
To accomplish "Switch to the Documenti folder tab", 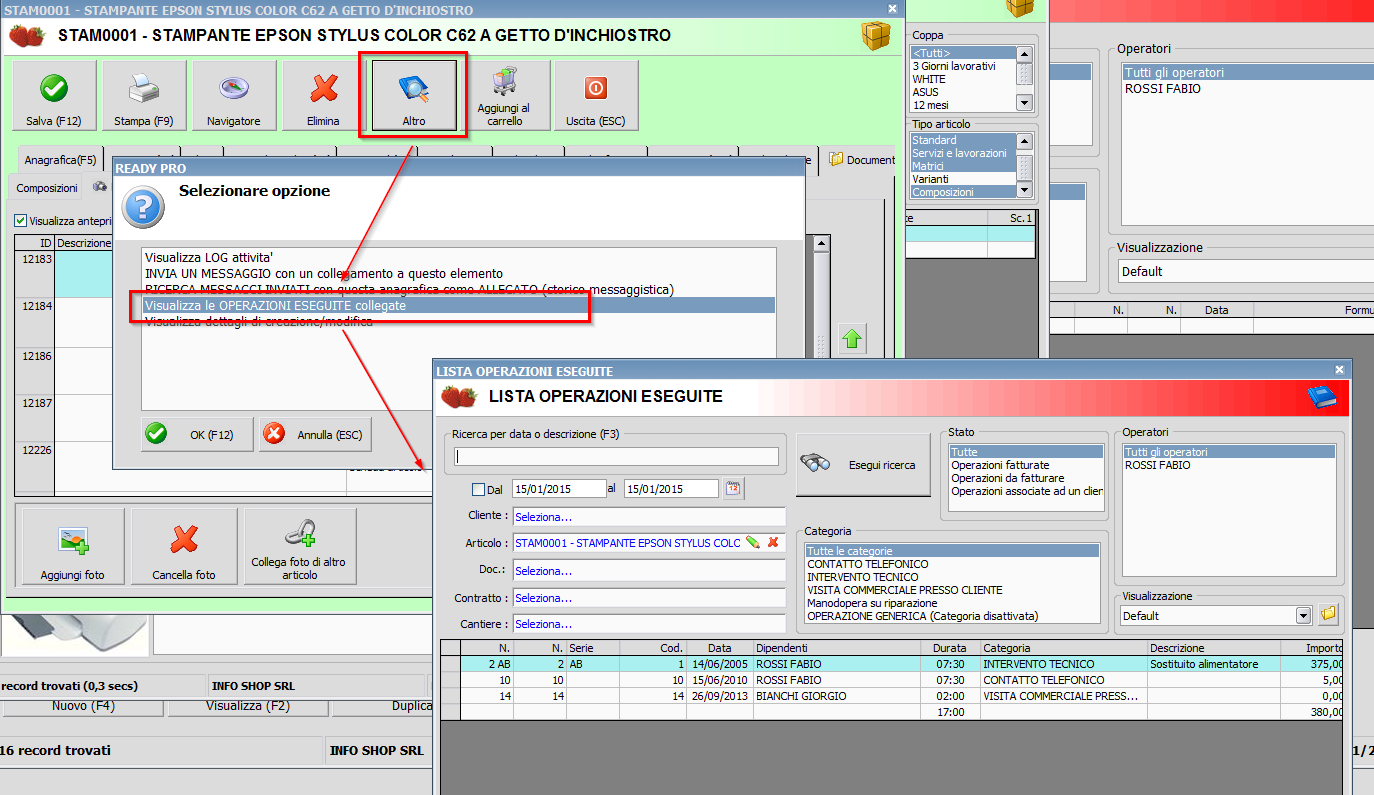I will pos(861,160).
